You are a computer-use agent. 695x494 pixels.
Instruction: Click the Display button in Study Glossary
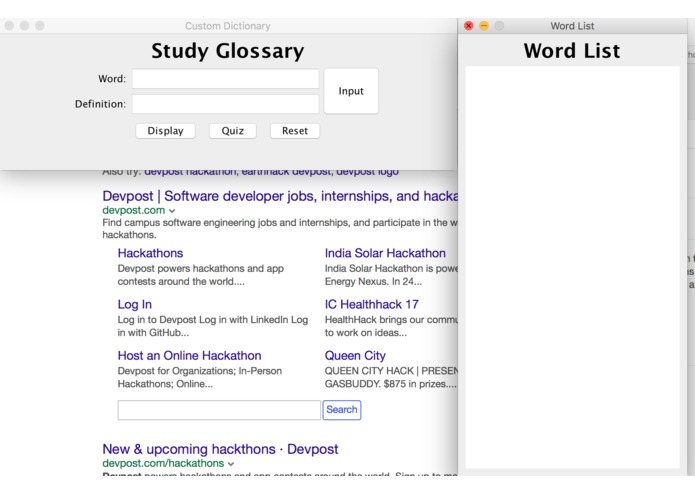(165, 131)
